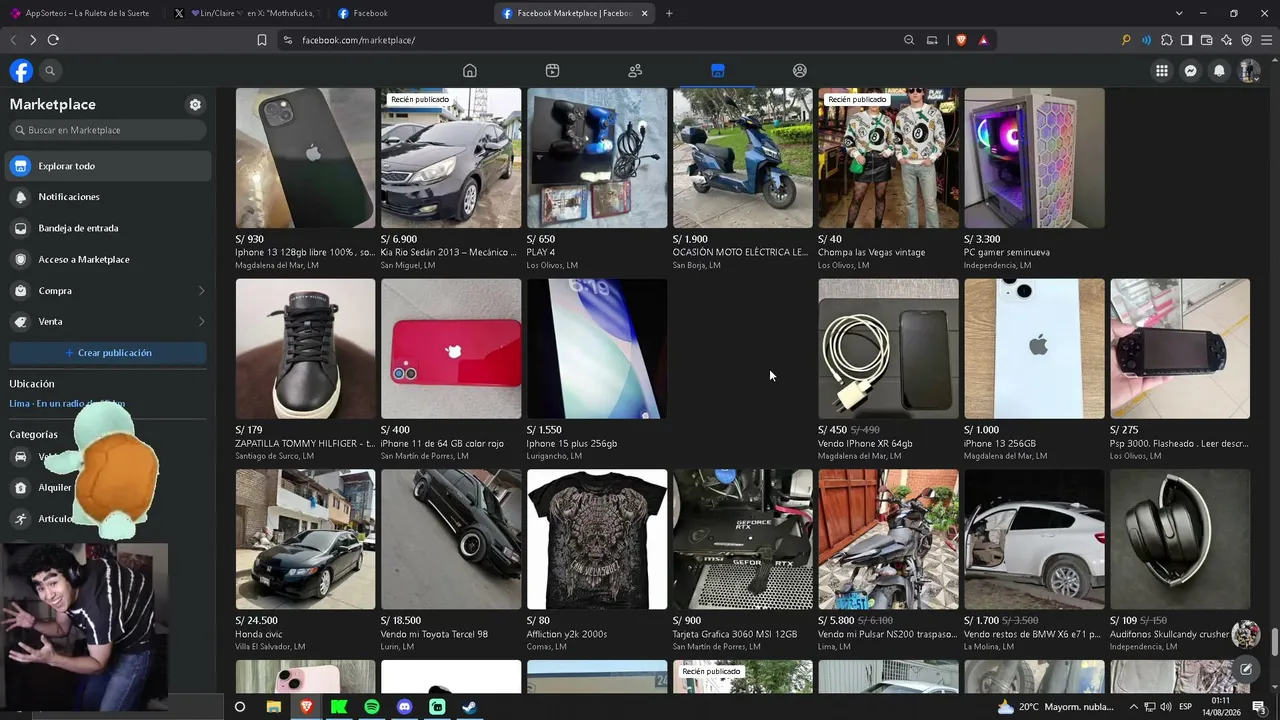Viewport: 1280px width, 720px height.
Task: Open Steam from taskbar
Action: pos(470,707)
